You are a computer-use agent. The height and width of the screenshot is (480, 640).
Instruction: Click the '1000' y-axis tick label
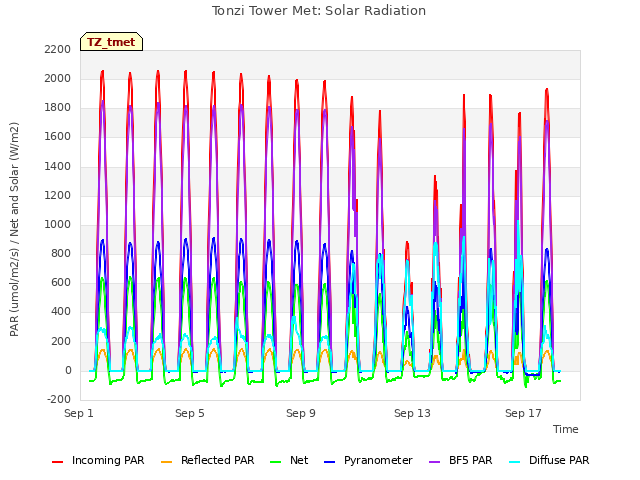click(x=58, y=224)
